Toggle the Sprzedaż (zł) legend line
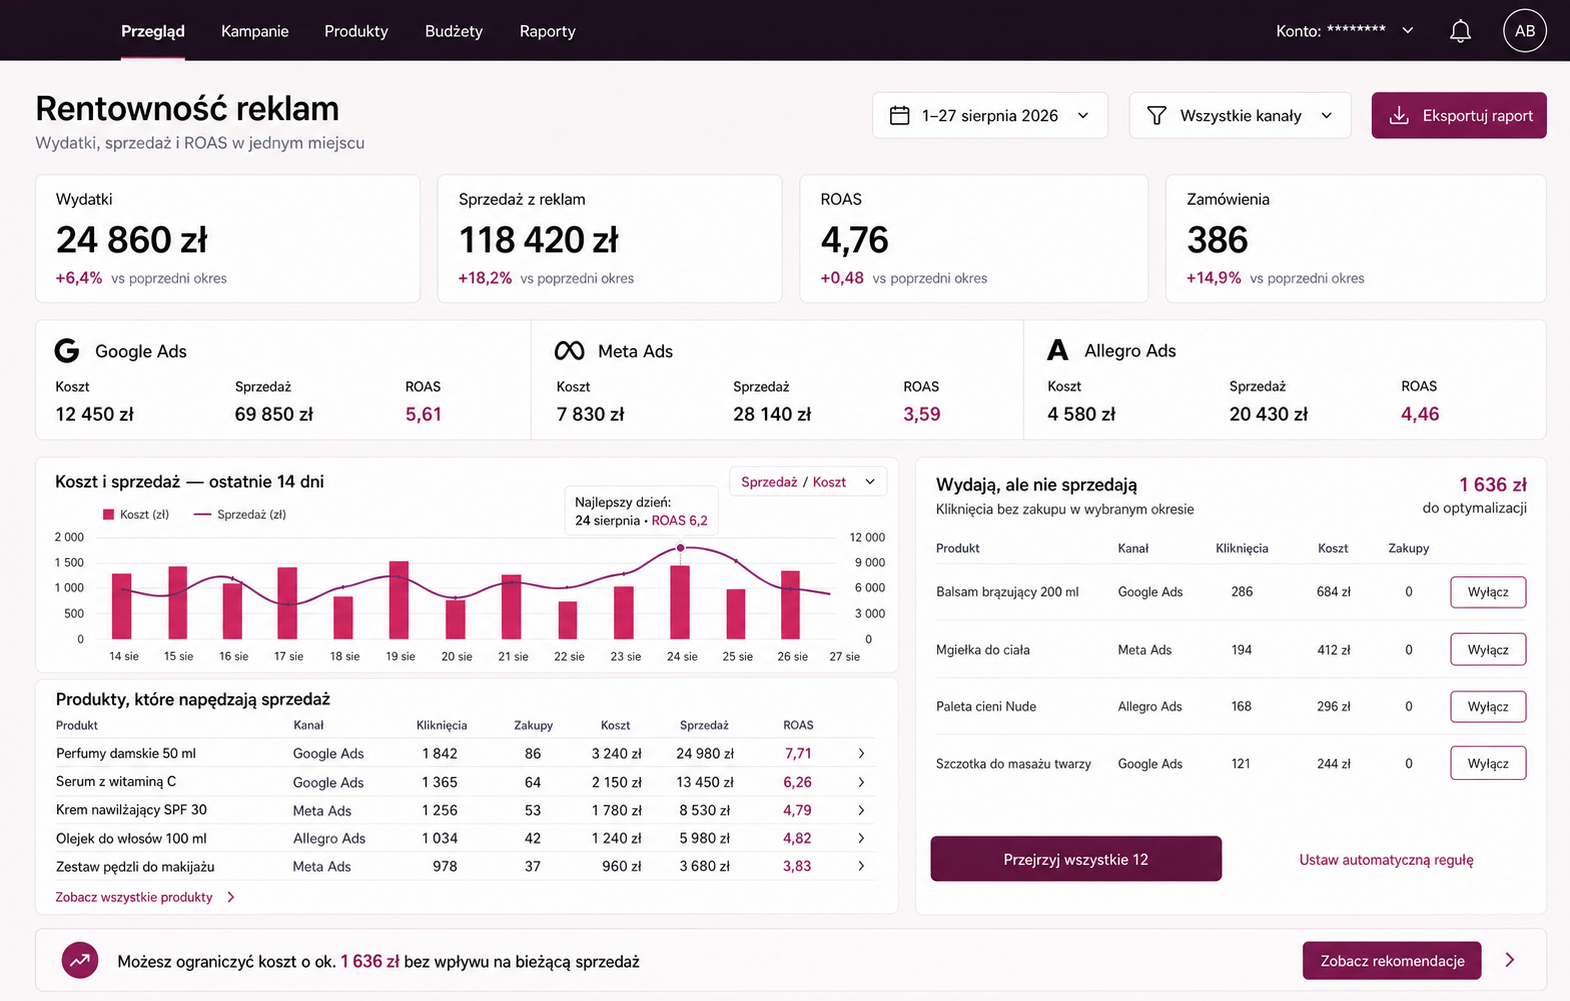The width and height of the screenshot is (1570, 1001). pyautogui.click(x=202, y=514)
